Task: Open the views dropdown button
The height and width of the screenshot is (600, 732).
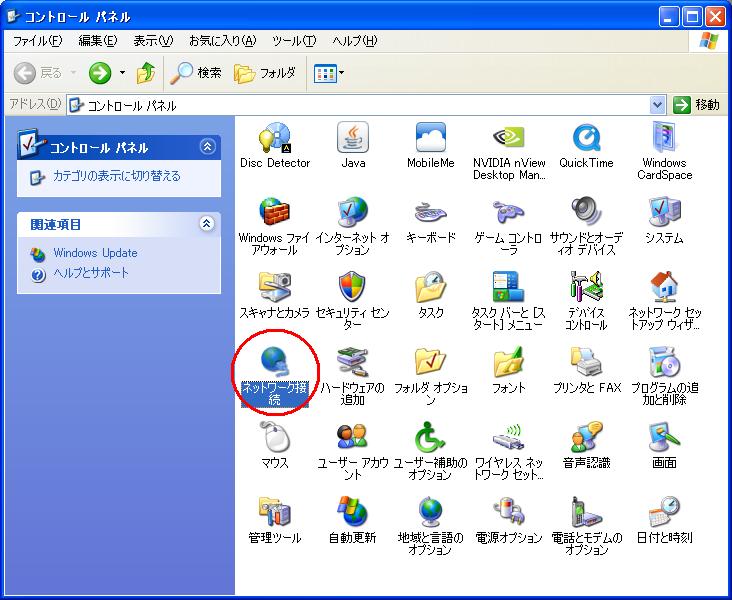Action: click(329, 73)
